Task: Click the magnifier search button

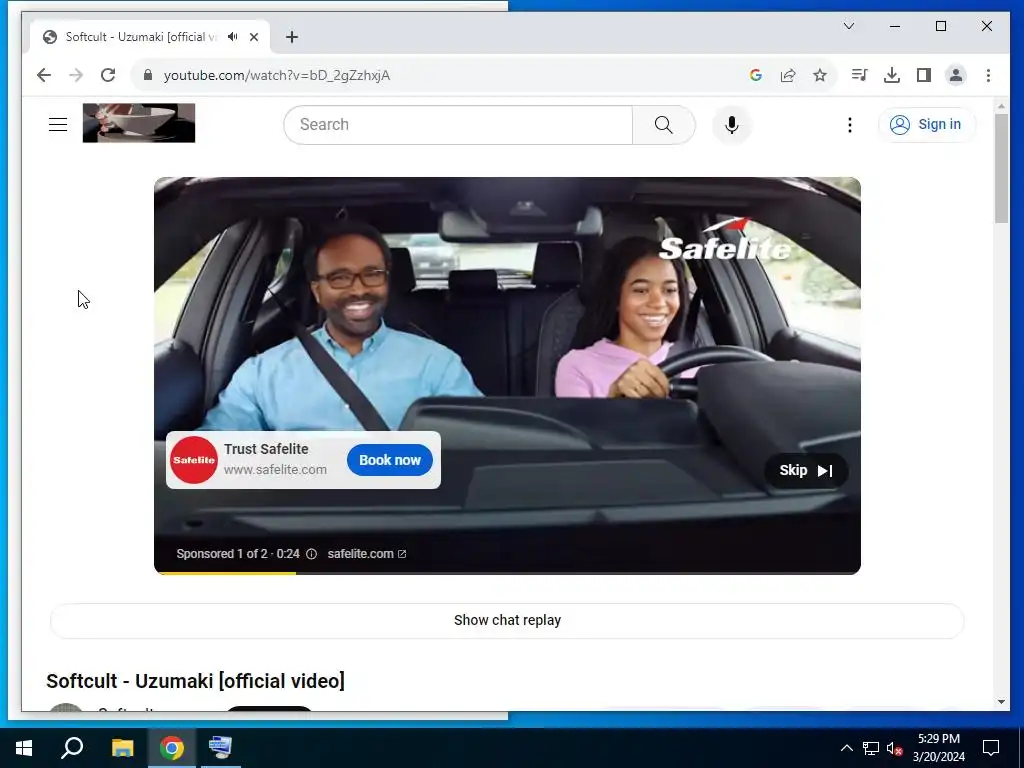Action: click(664, 125)
